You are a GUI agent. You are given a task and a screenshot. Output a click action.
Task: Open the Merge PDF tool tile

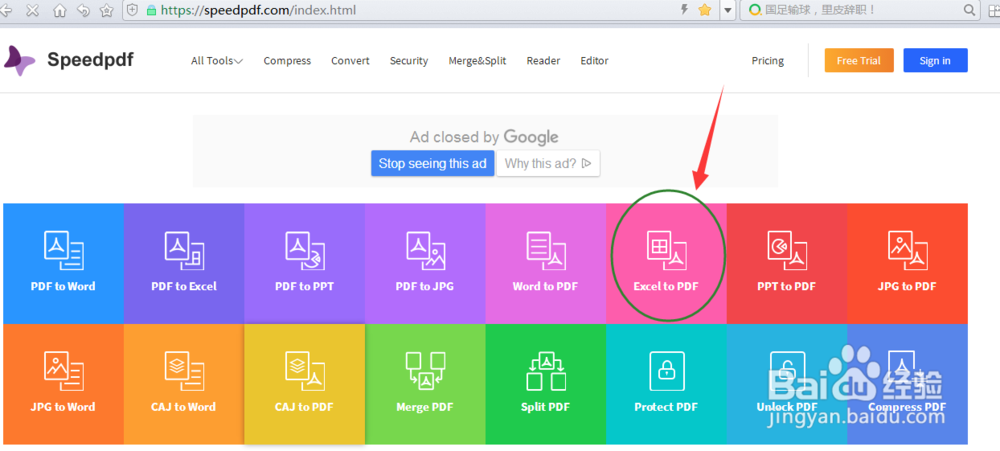click(425, 384)
